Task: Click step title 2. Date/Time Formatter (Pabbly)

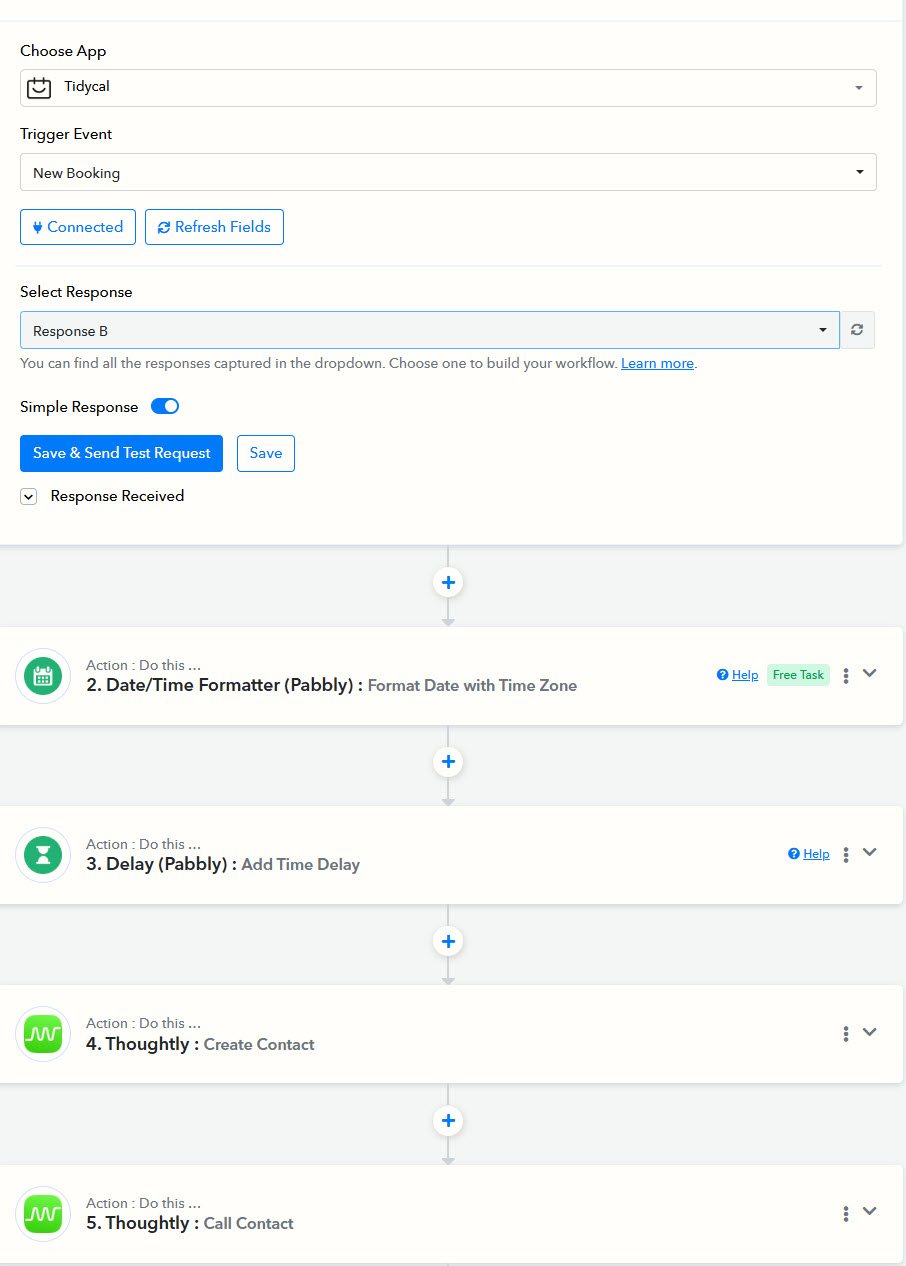Action: click(225, 685)
